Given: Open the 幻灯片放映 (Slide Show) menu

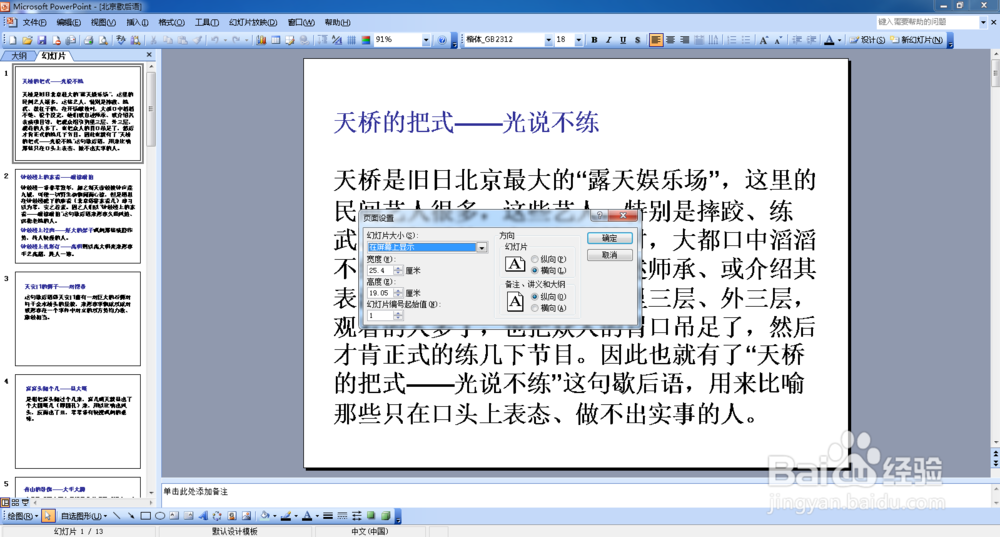Looking at the screenshot, I should pos(253,22).
